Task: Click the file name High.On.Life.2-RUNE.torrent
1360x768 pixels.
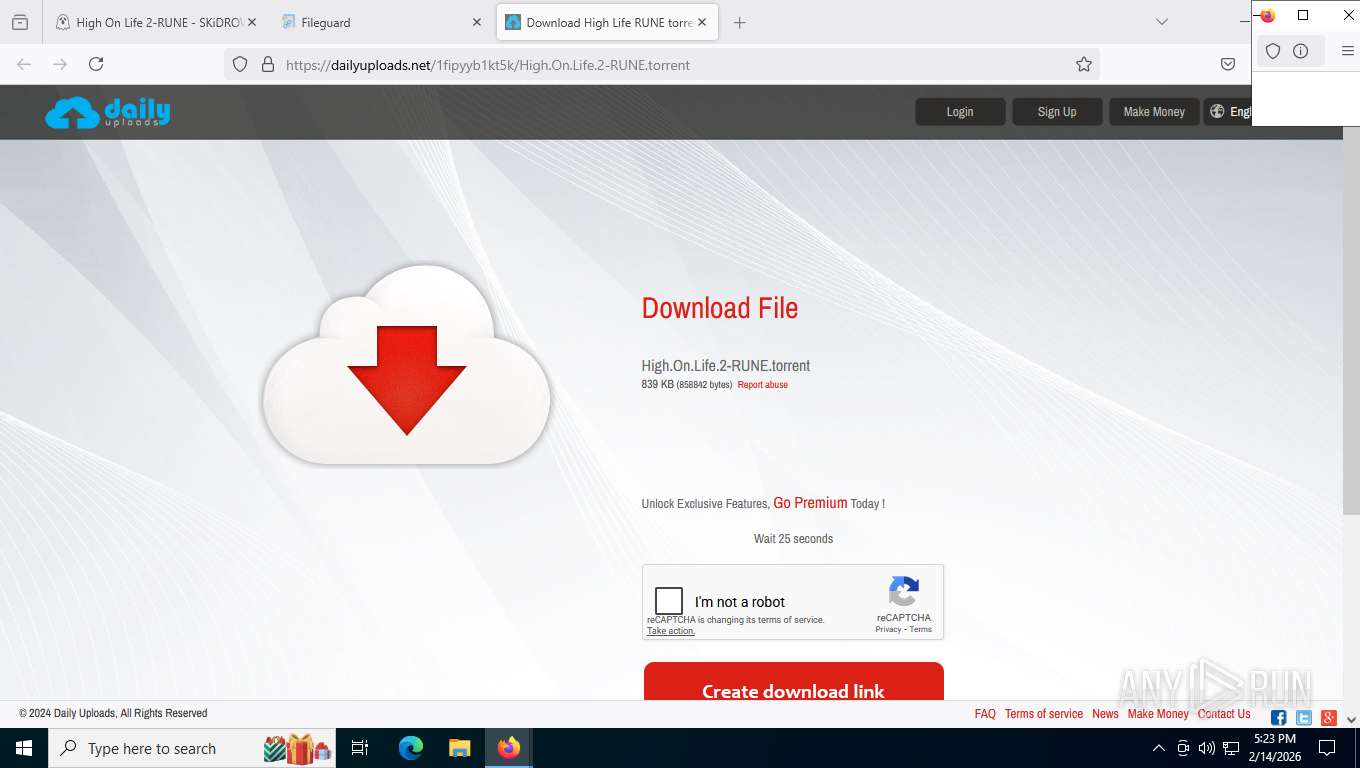Action: [726, 366]
